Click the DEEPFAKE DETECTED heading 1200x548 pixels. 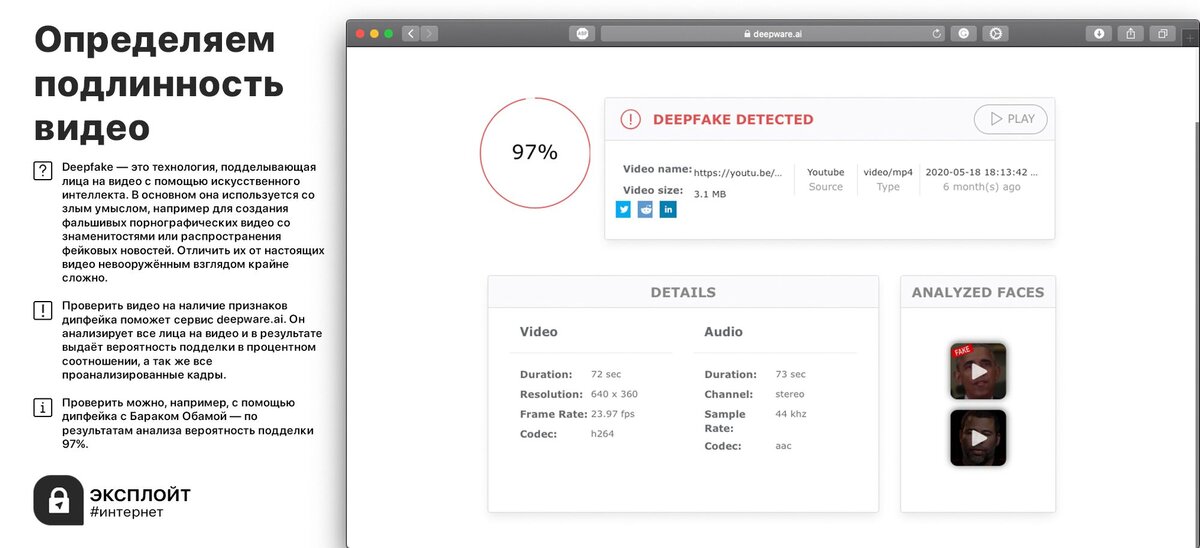(733, 119)
